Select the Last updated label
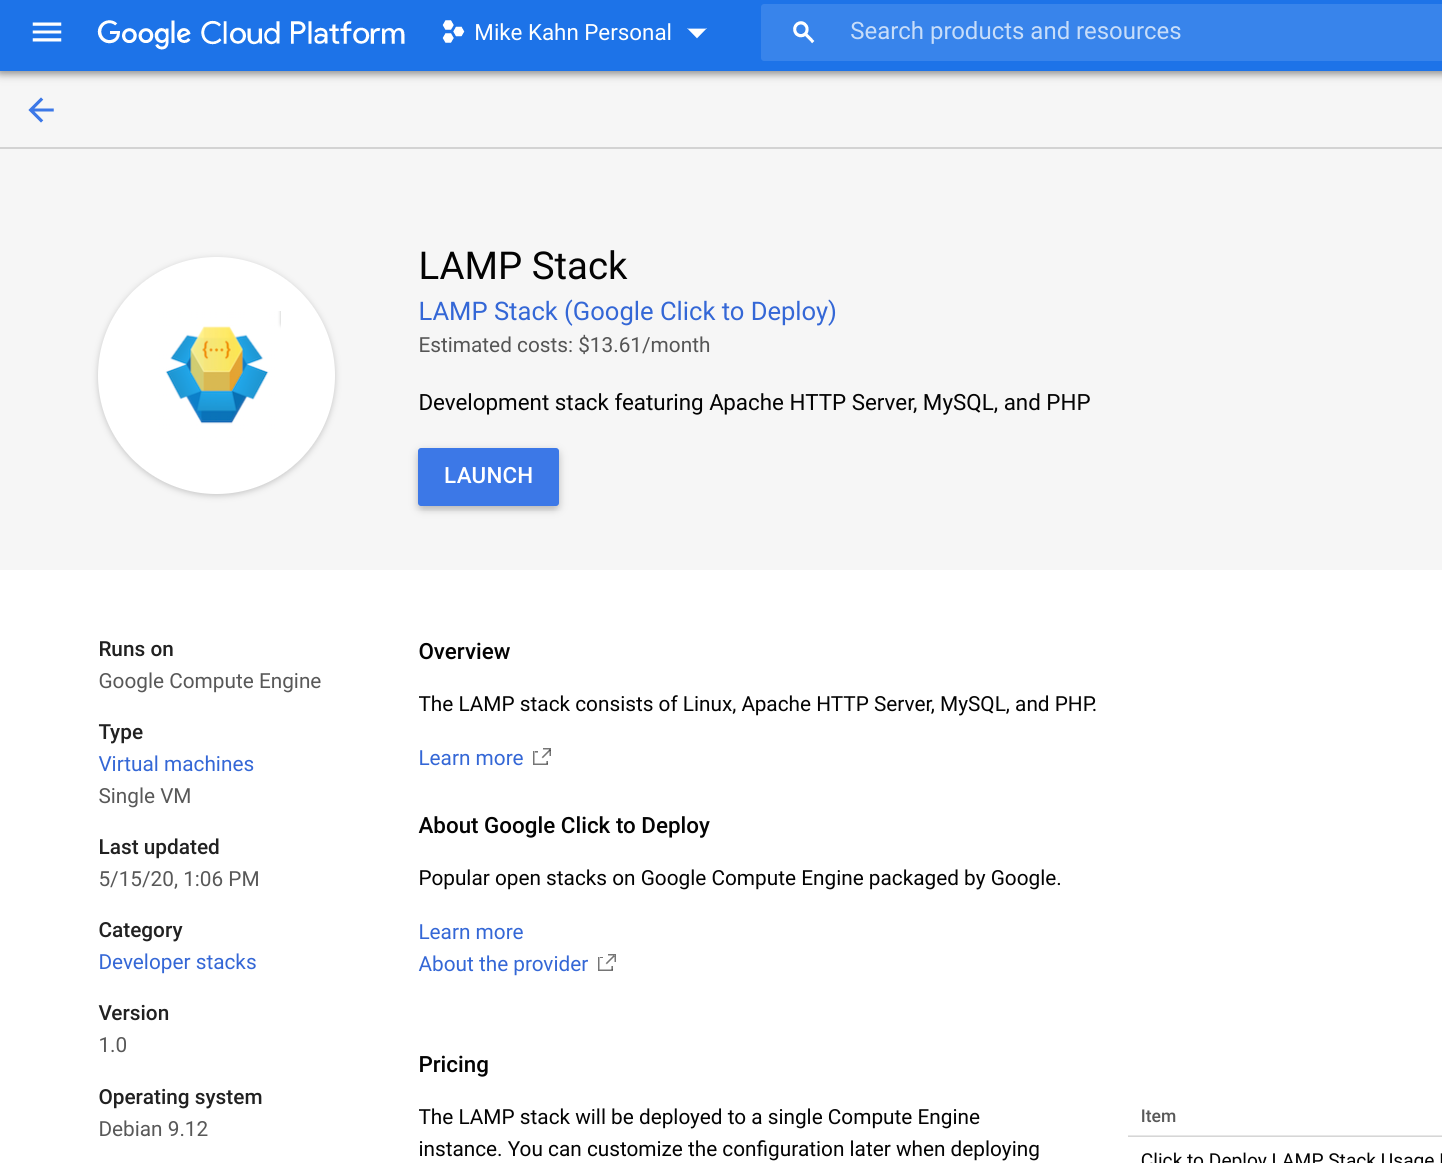 tap(159, 847)
